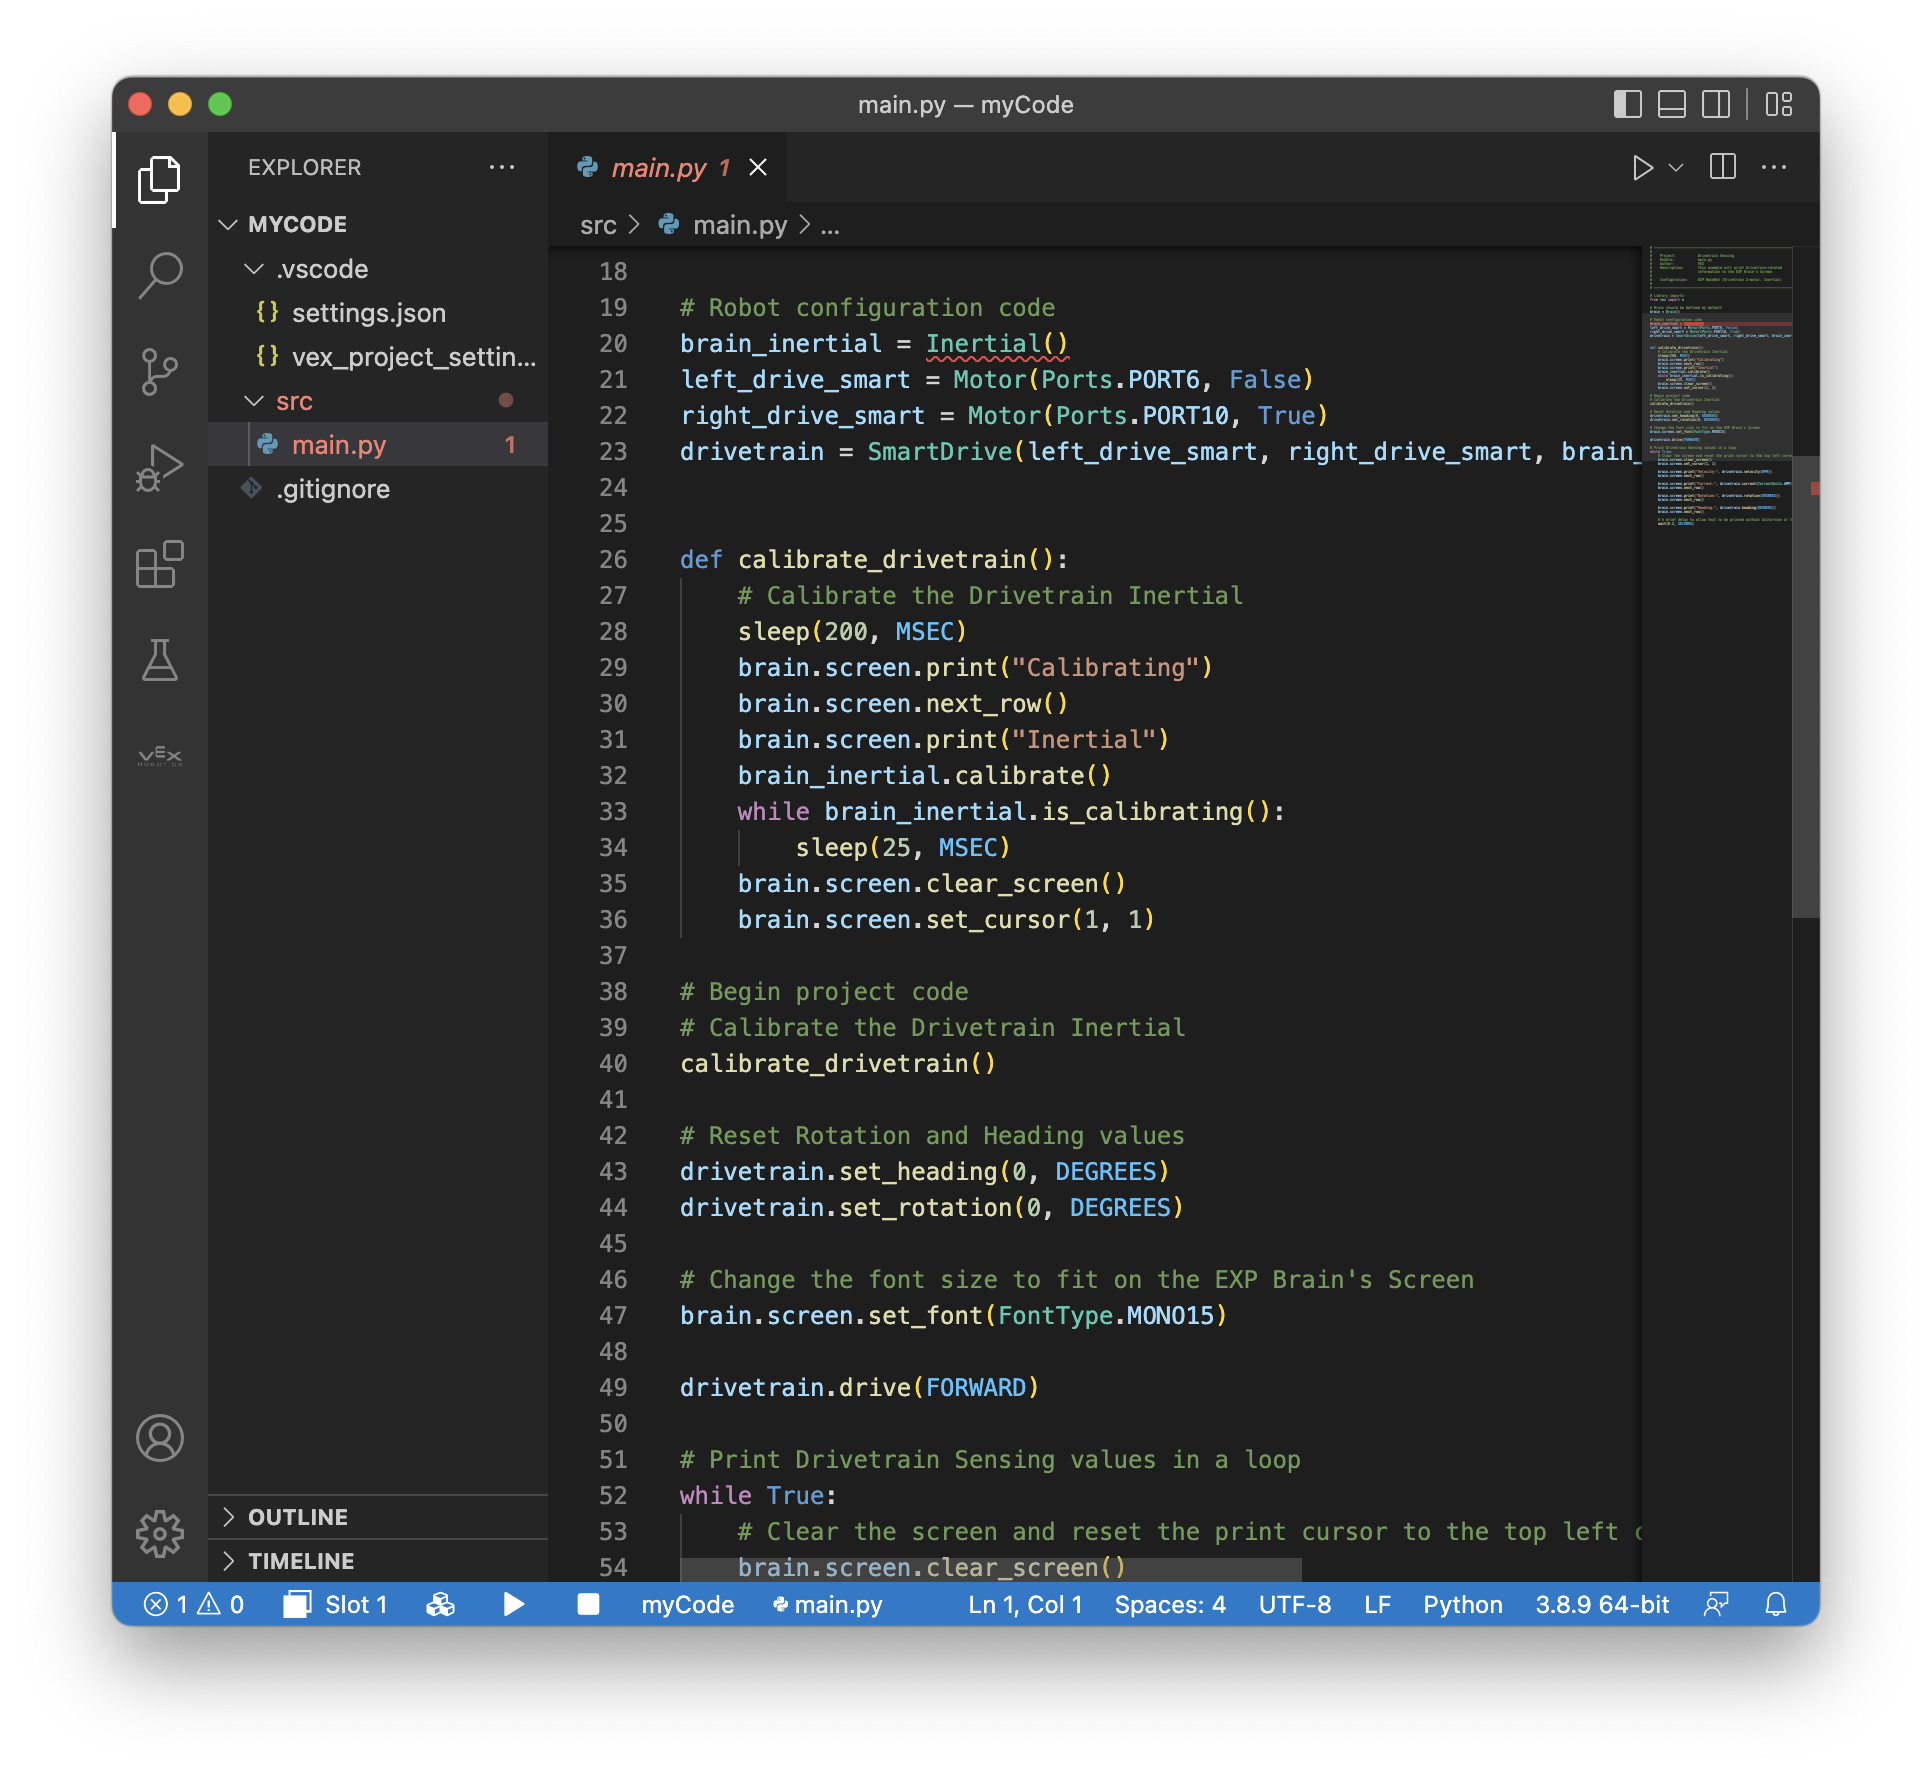Click Slot 1 in the status bar

[355, 1604]
